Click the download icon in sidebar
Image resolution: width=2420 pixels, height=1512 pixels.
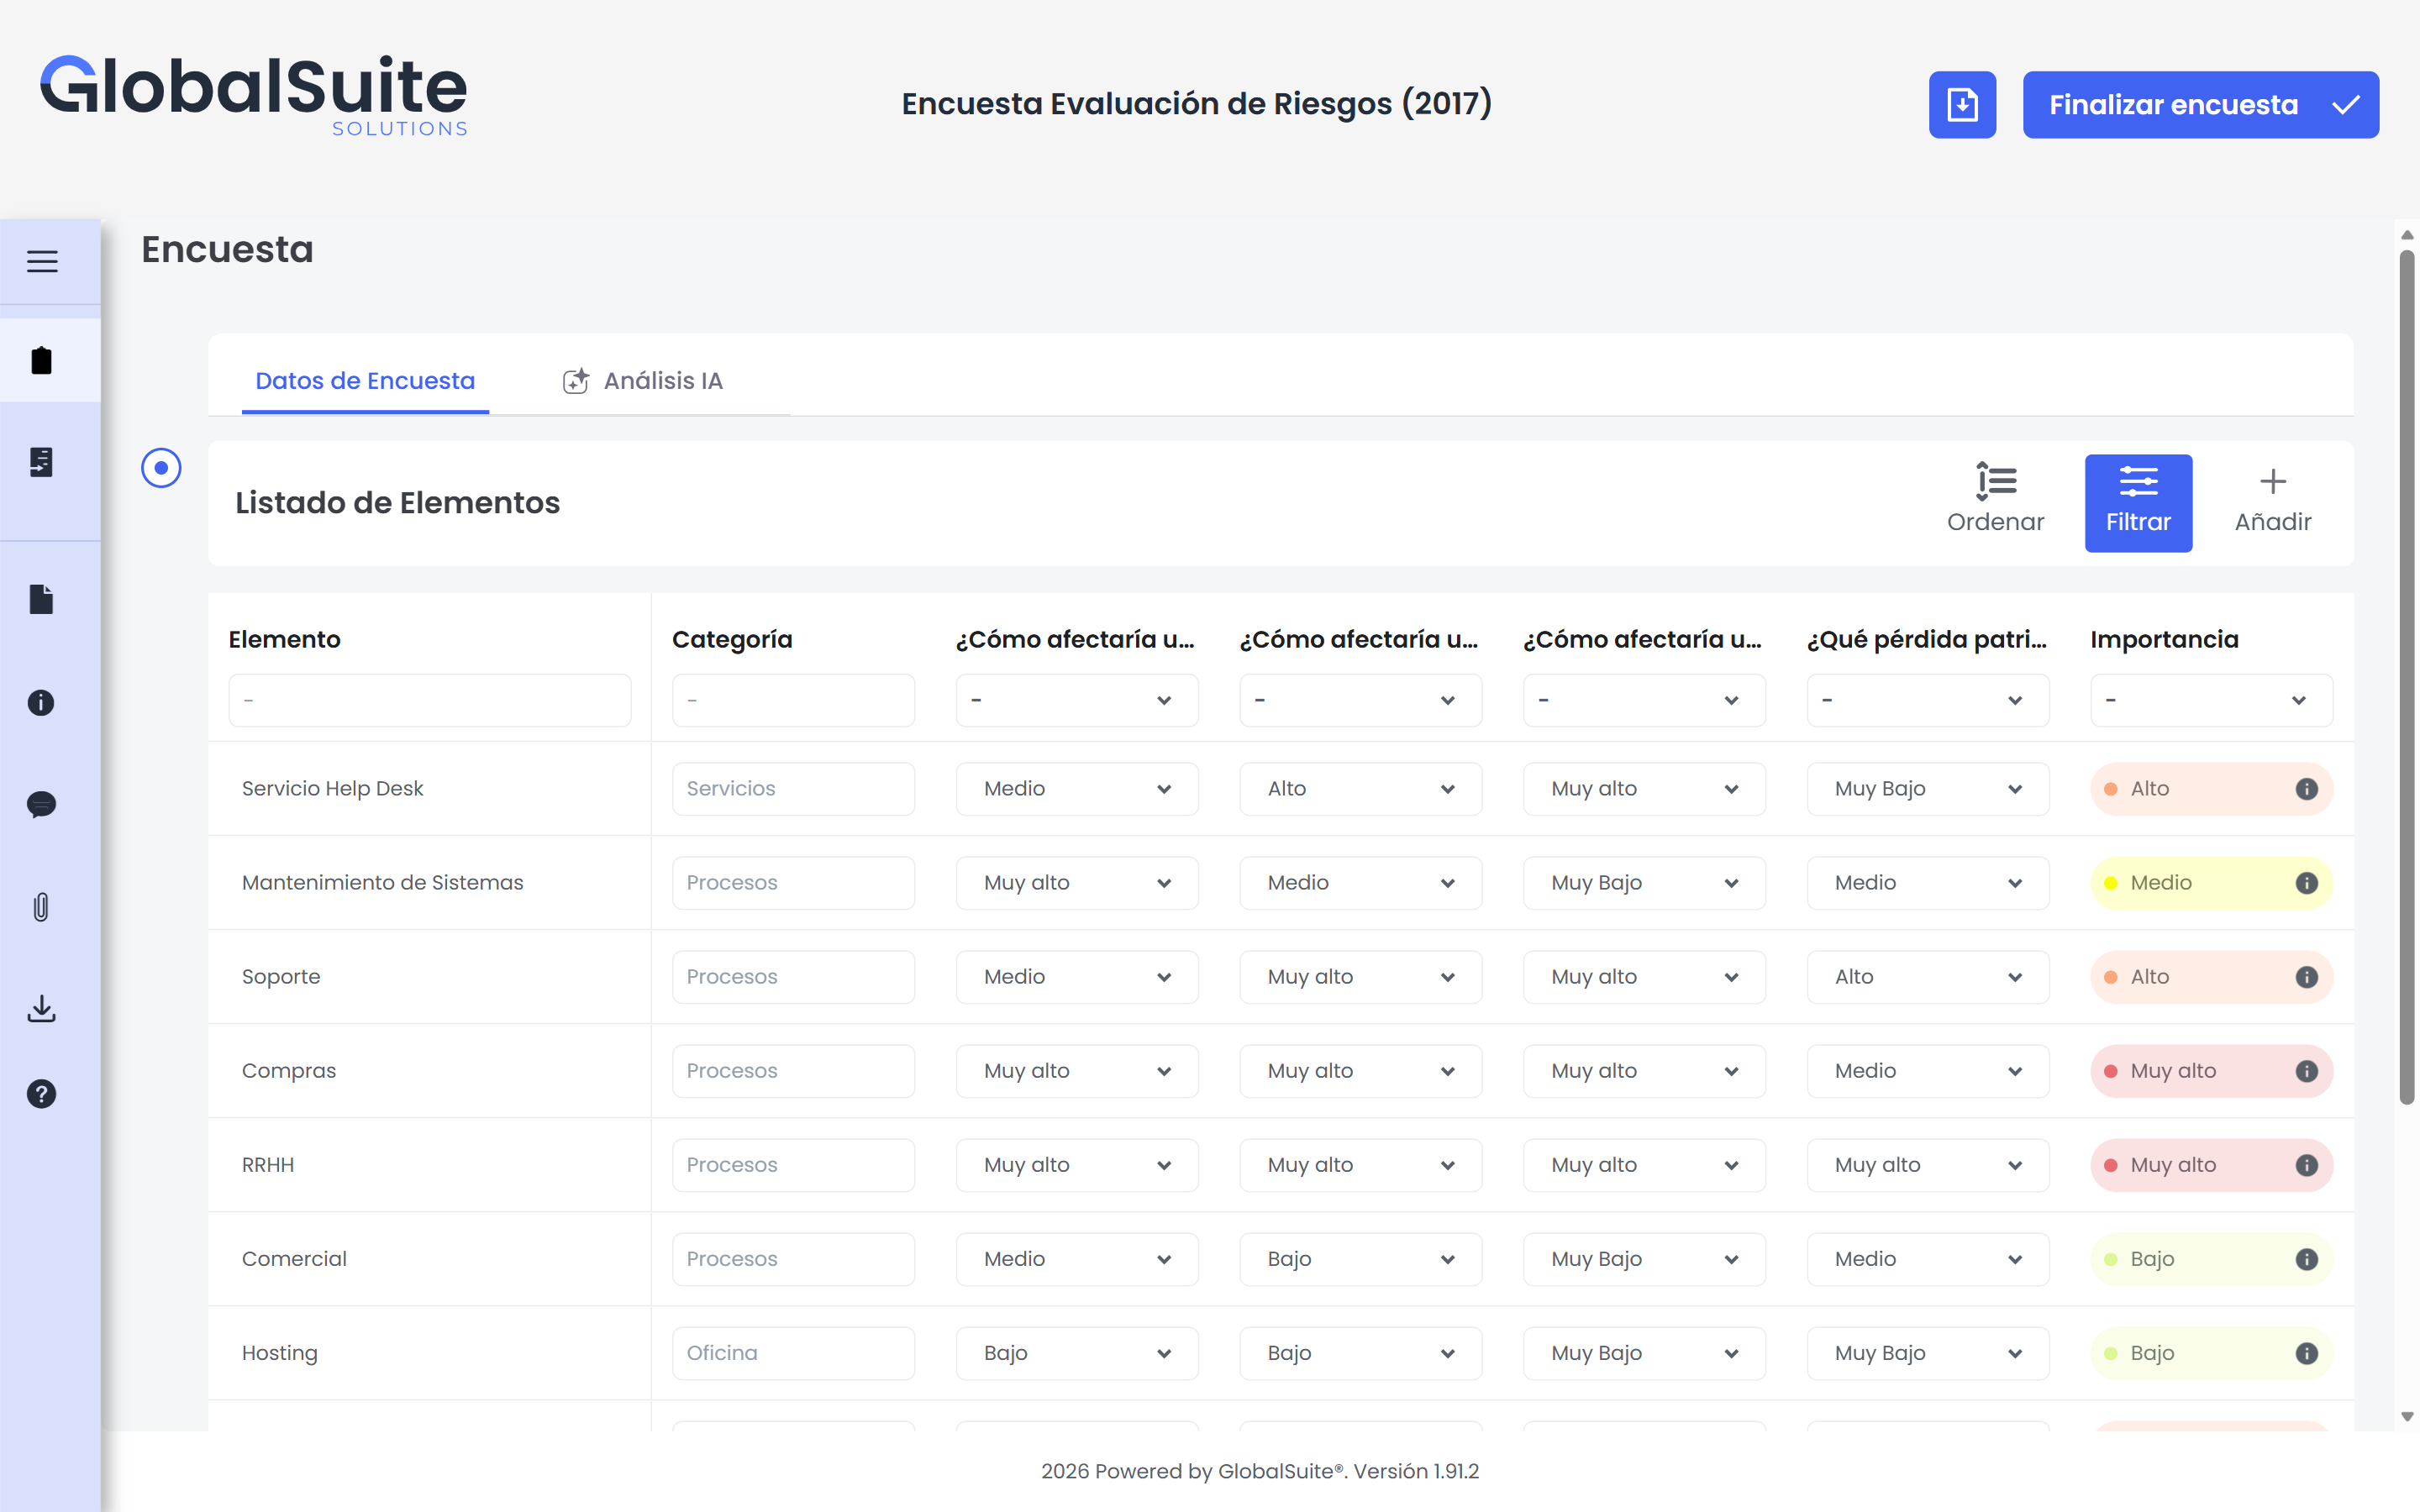point(41,1008)
